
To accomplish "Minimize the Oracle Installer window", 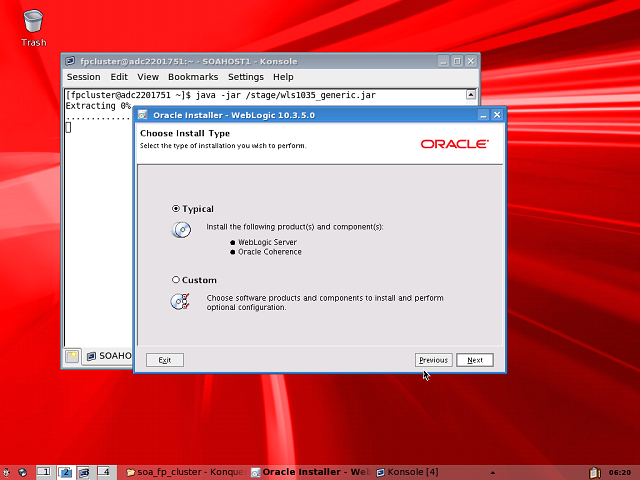I will (483, 115).
